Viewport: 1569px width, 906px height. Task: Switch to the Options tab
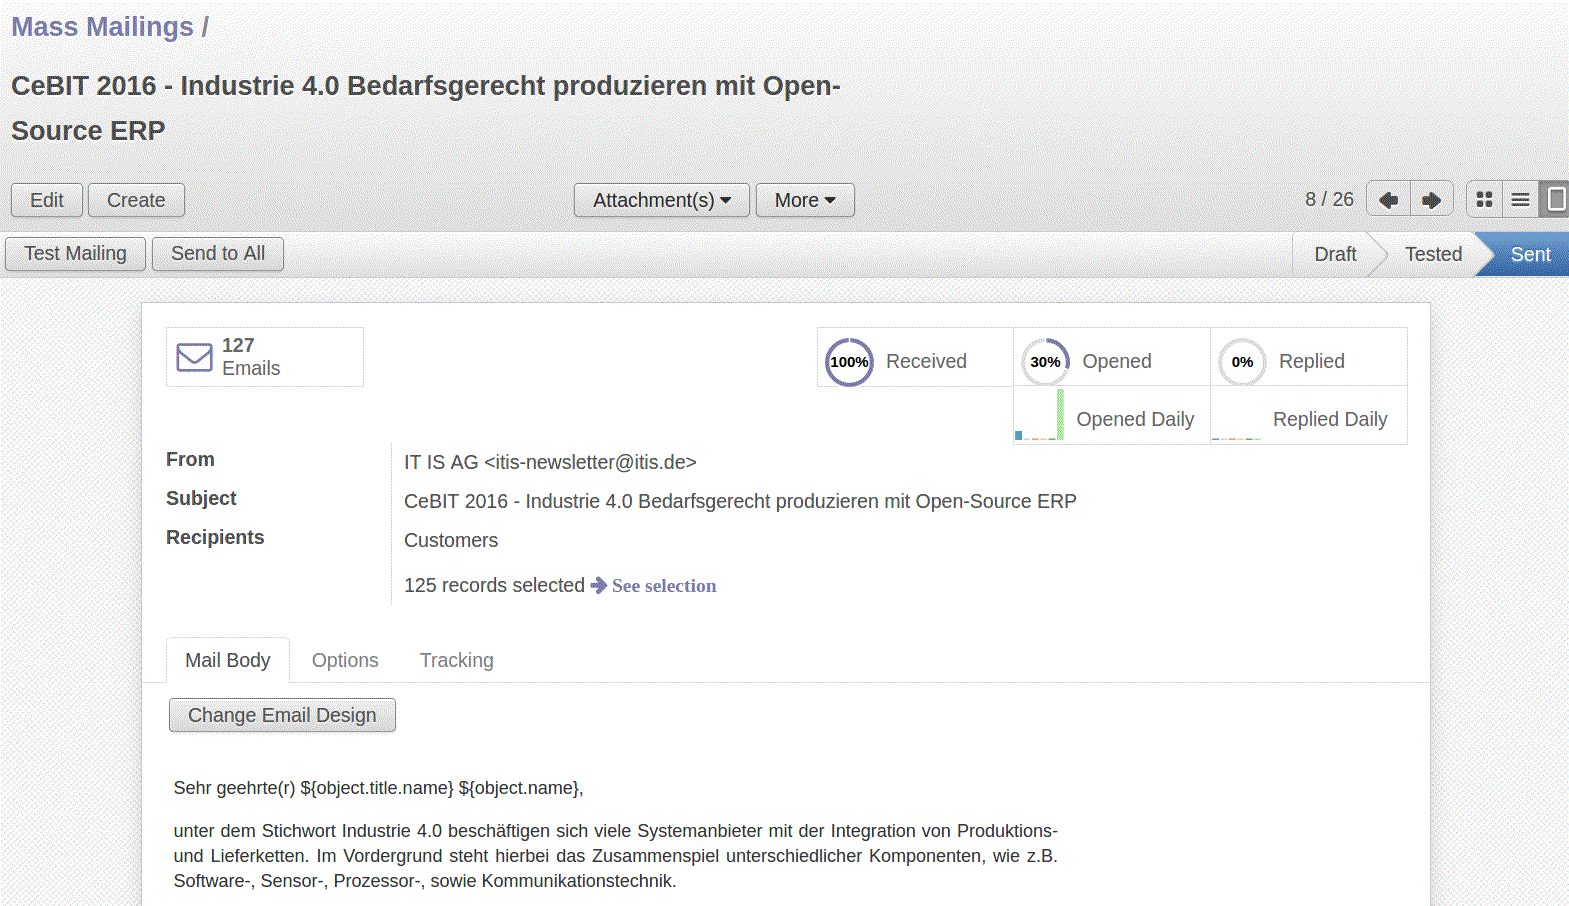pyautogui.click(x=345, y=660)
